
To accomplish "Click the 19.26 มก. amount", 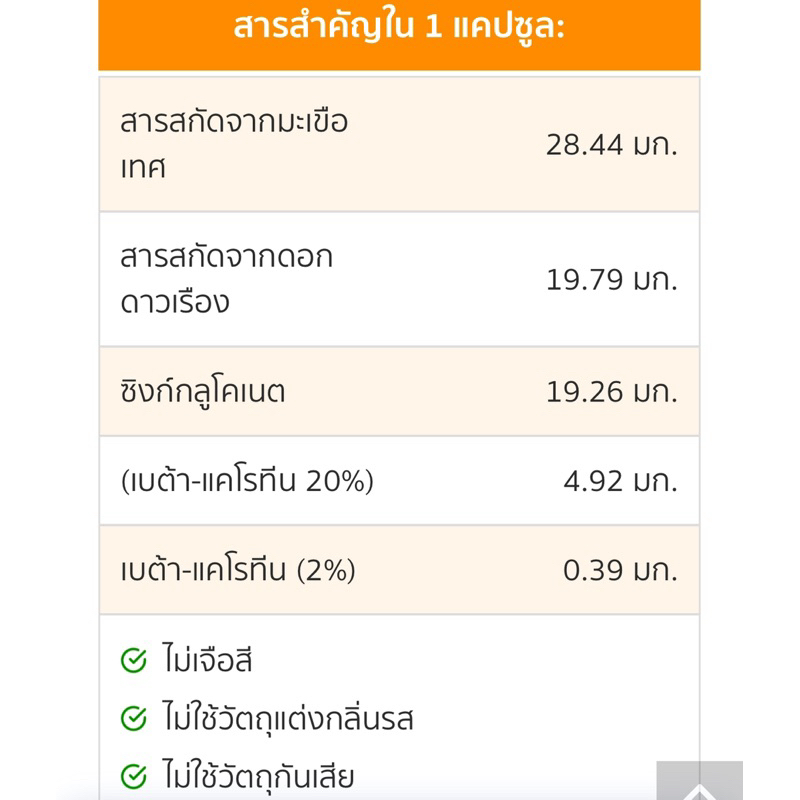I will 611,392.
